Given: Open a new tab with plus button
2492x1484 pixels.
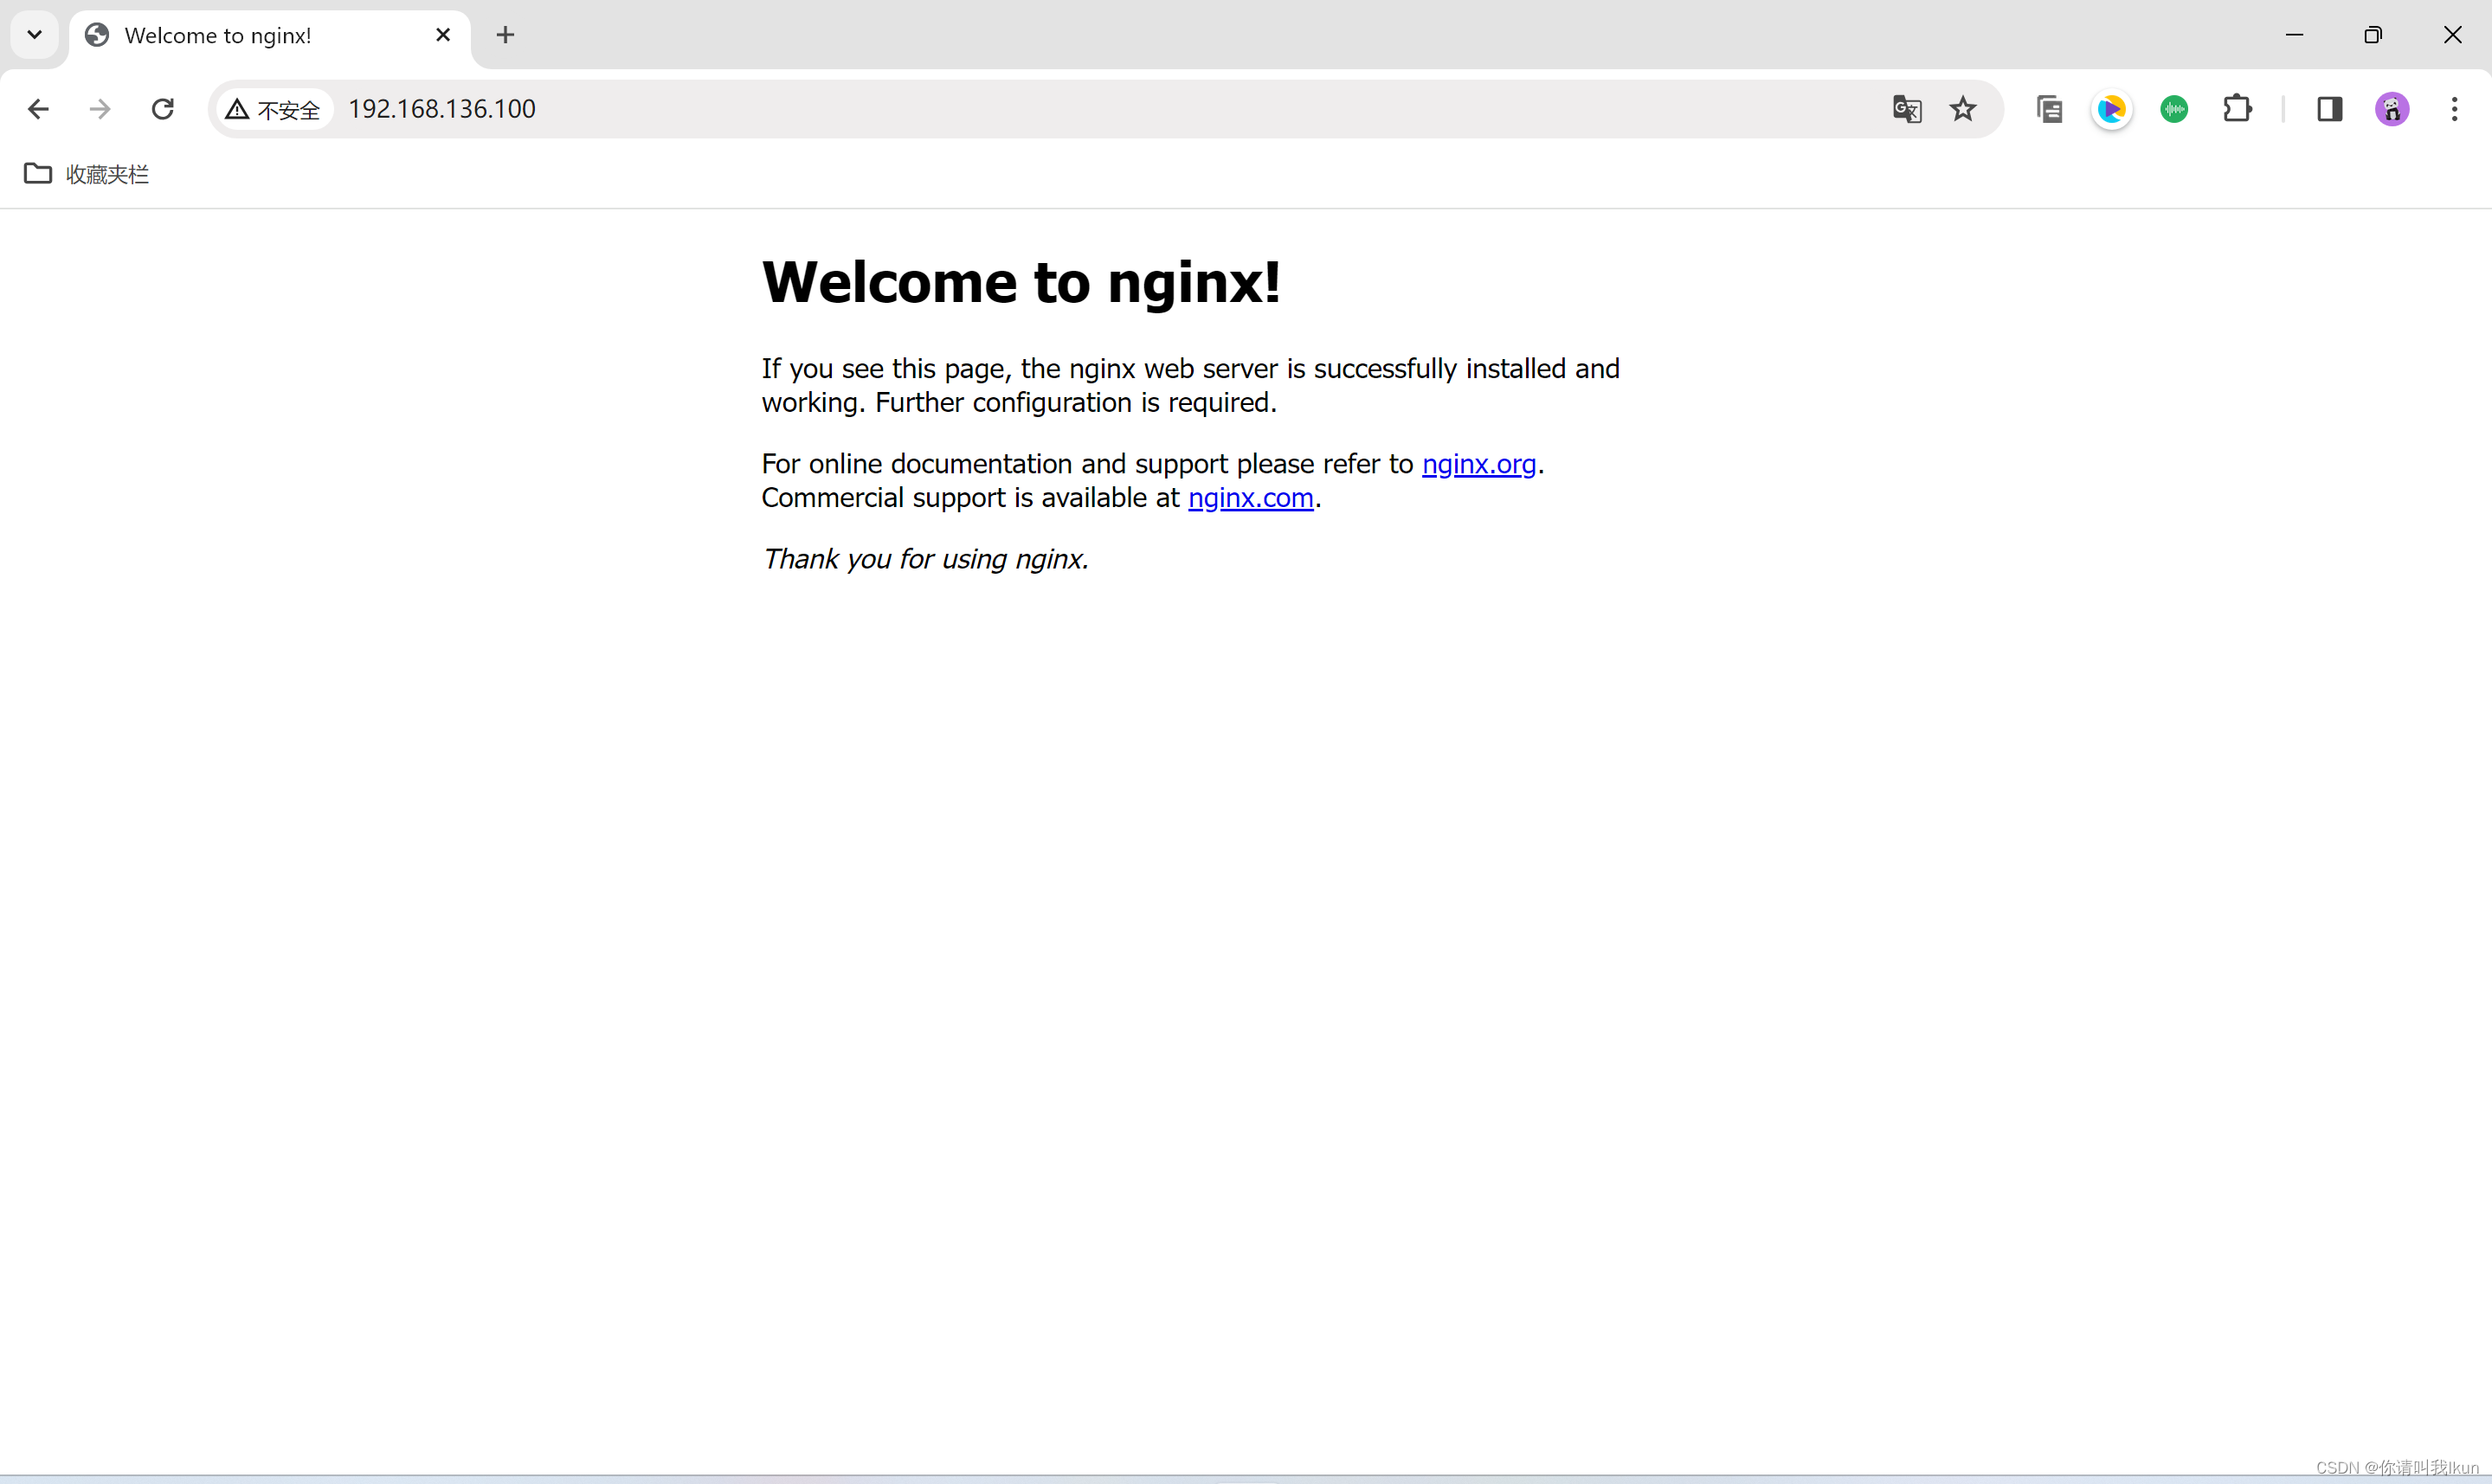Looking at the screenshot, I should [505, 36].
